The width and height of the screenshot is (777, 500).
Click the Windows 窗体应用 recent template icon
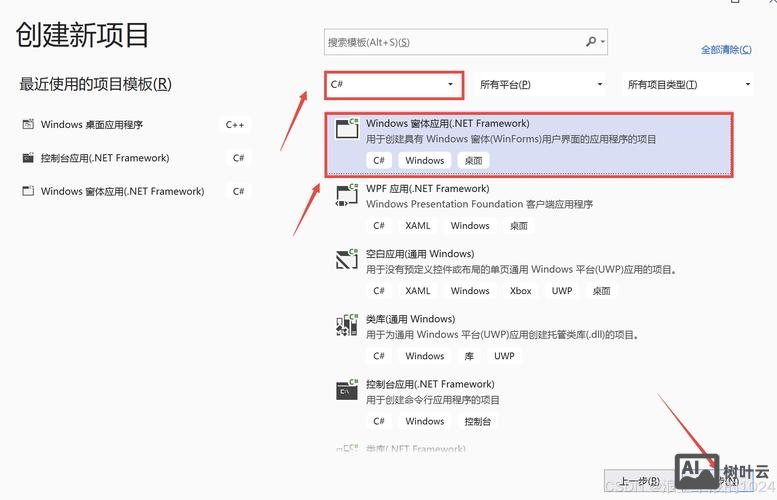[x=28, y=191]
